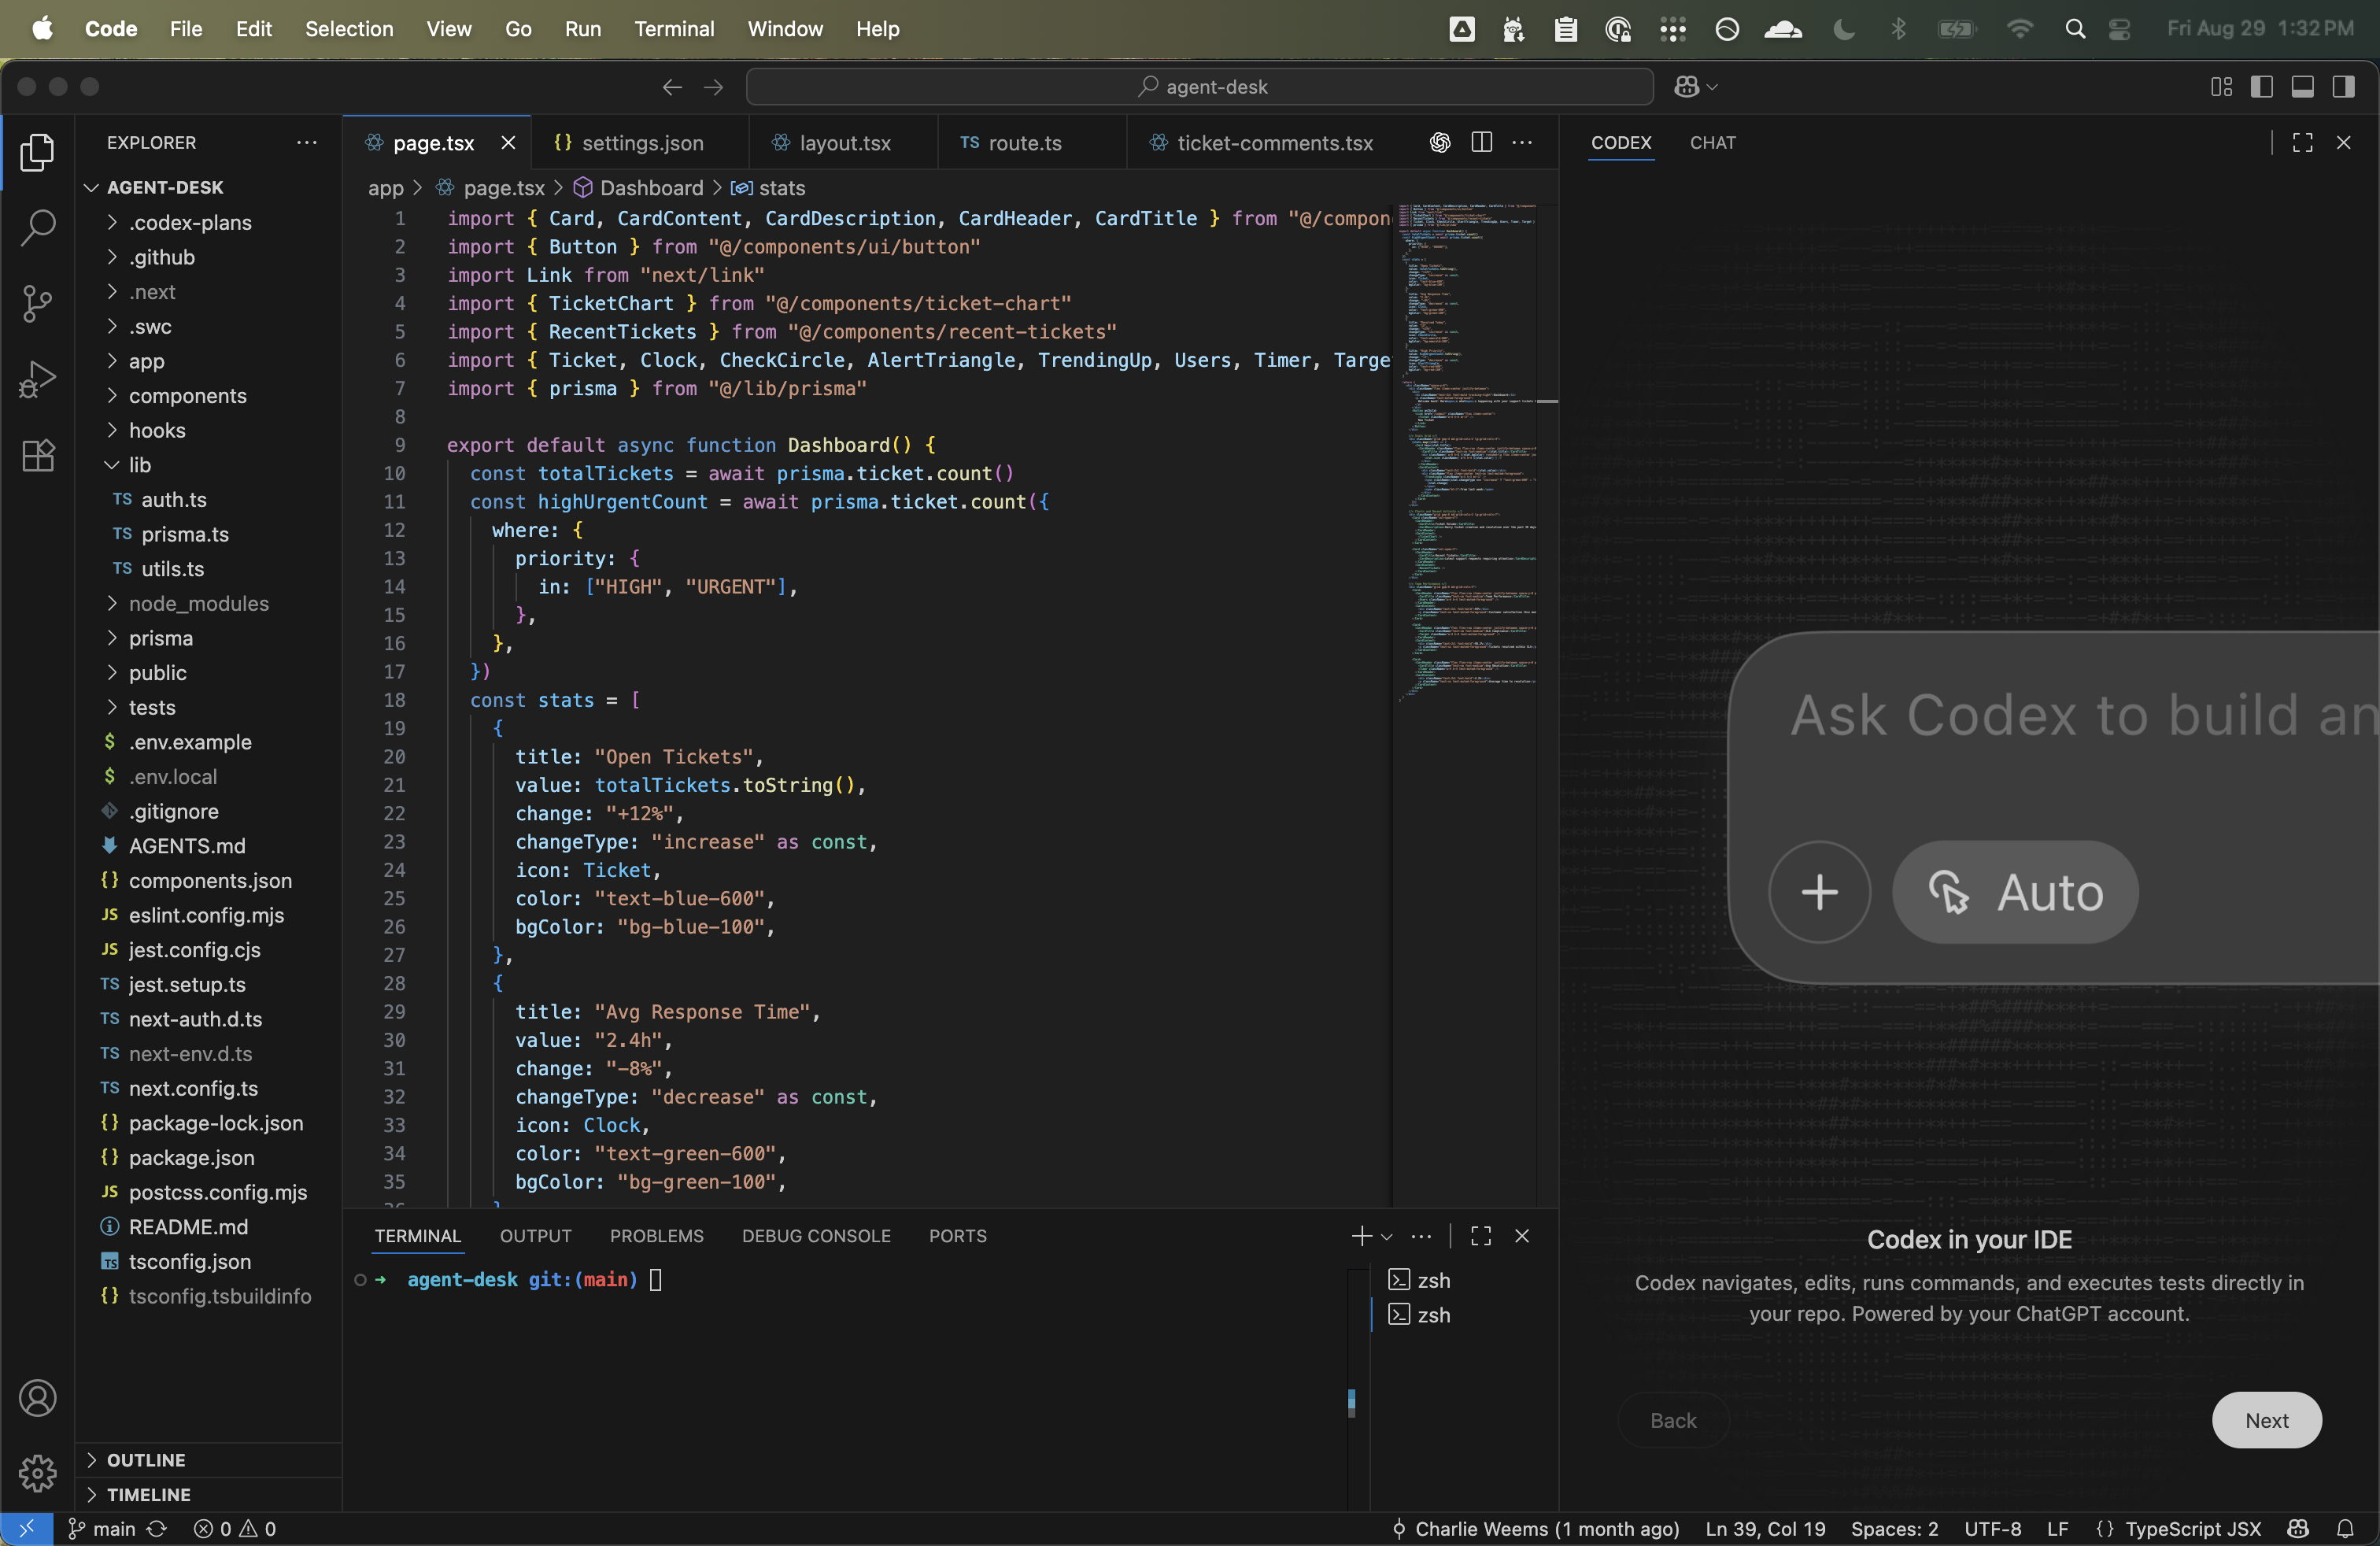The height and width of the screenshot is (1546, 2380).
Task: Click the Next button in Codex panel
Action: coord(2266,1420)
